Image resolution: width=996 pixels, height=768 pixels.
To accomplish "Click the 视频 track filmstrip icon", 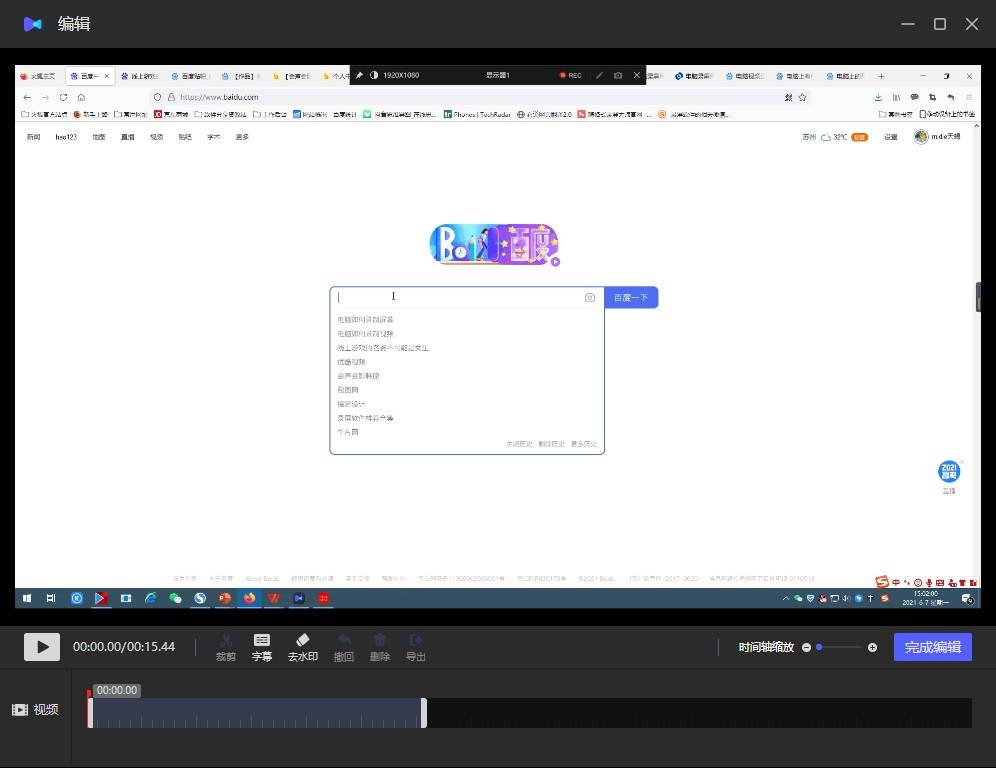I will tap(20, 710).
